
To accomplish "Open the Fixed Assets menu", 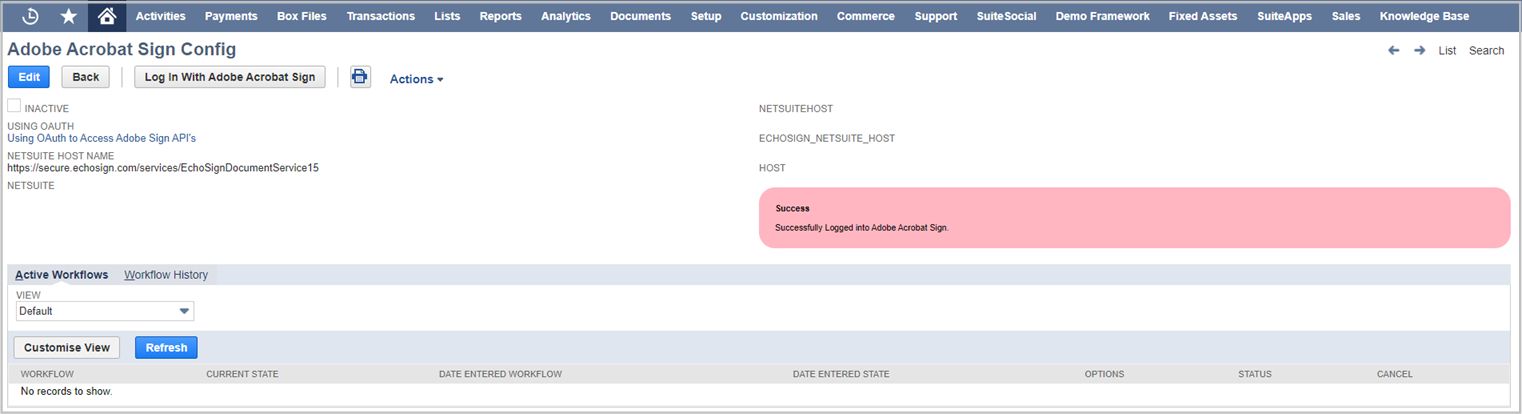I will pos(1203,16).
